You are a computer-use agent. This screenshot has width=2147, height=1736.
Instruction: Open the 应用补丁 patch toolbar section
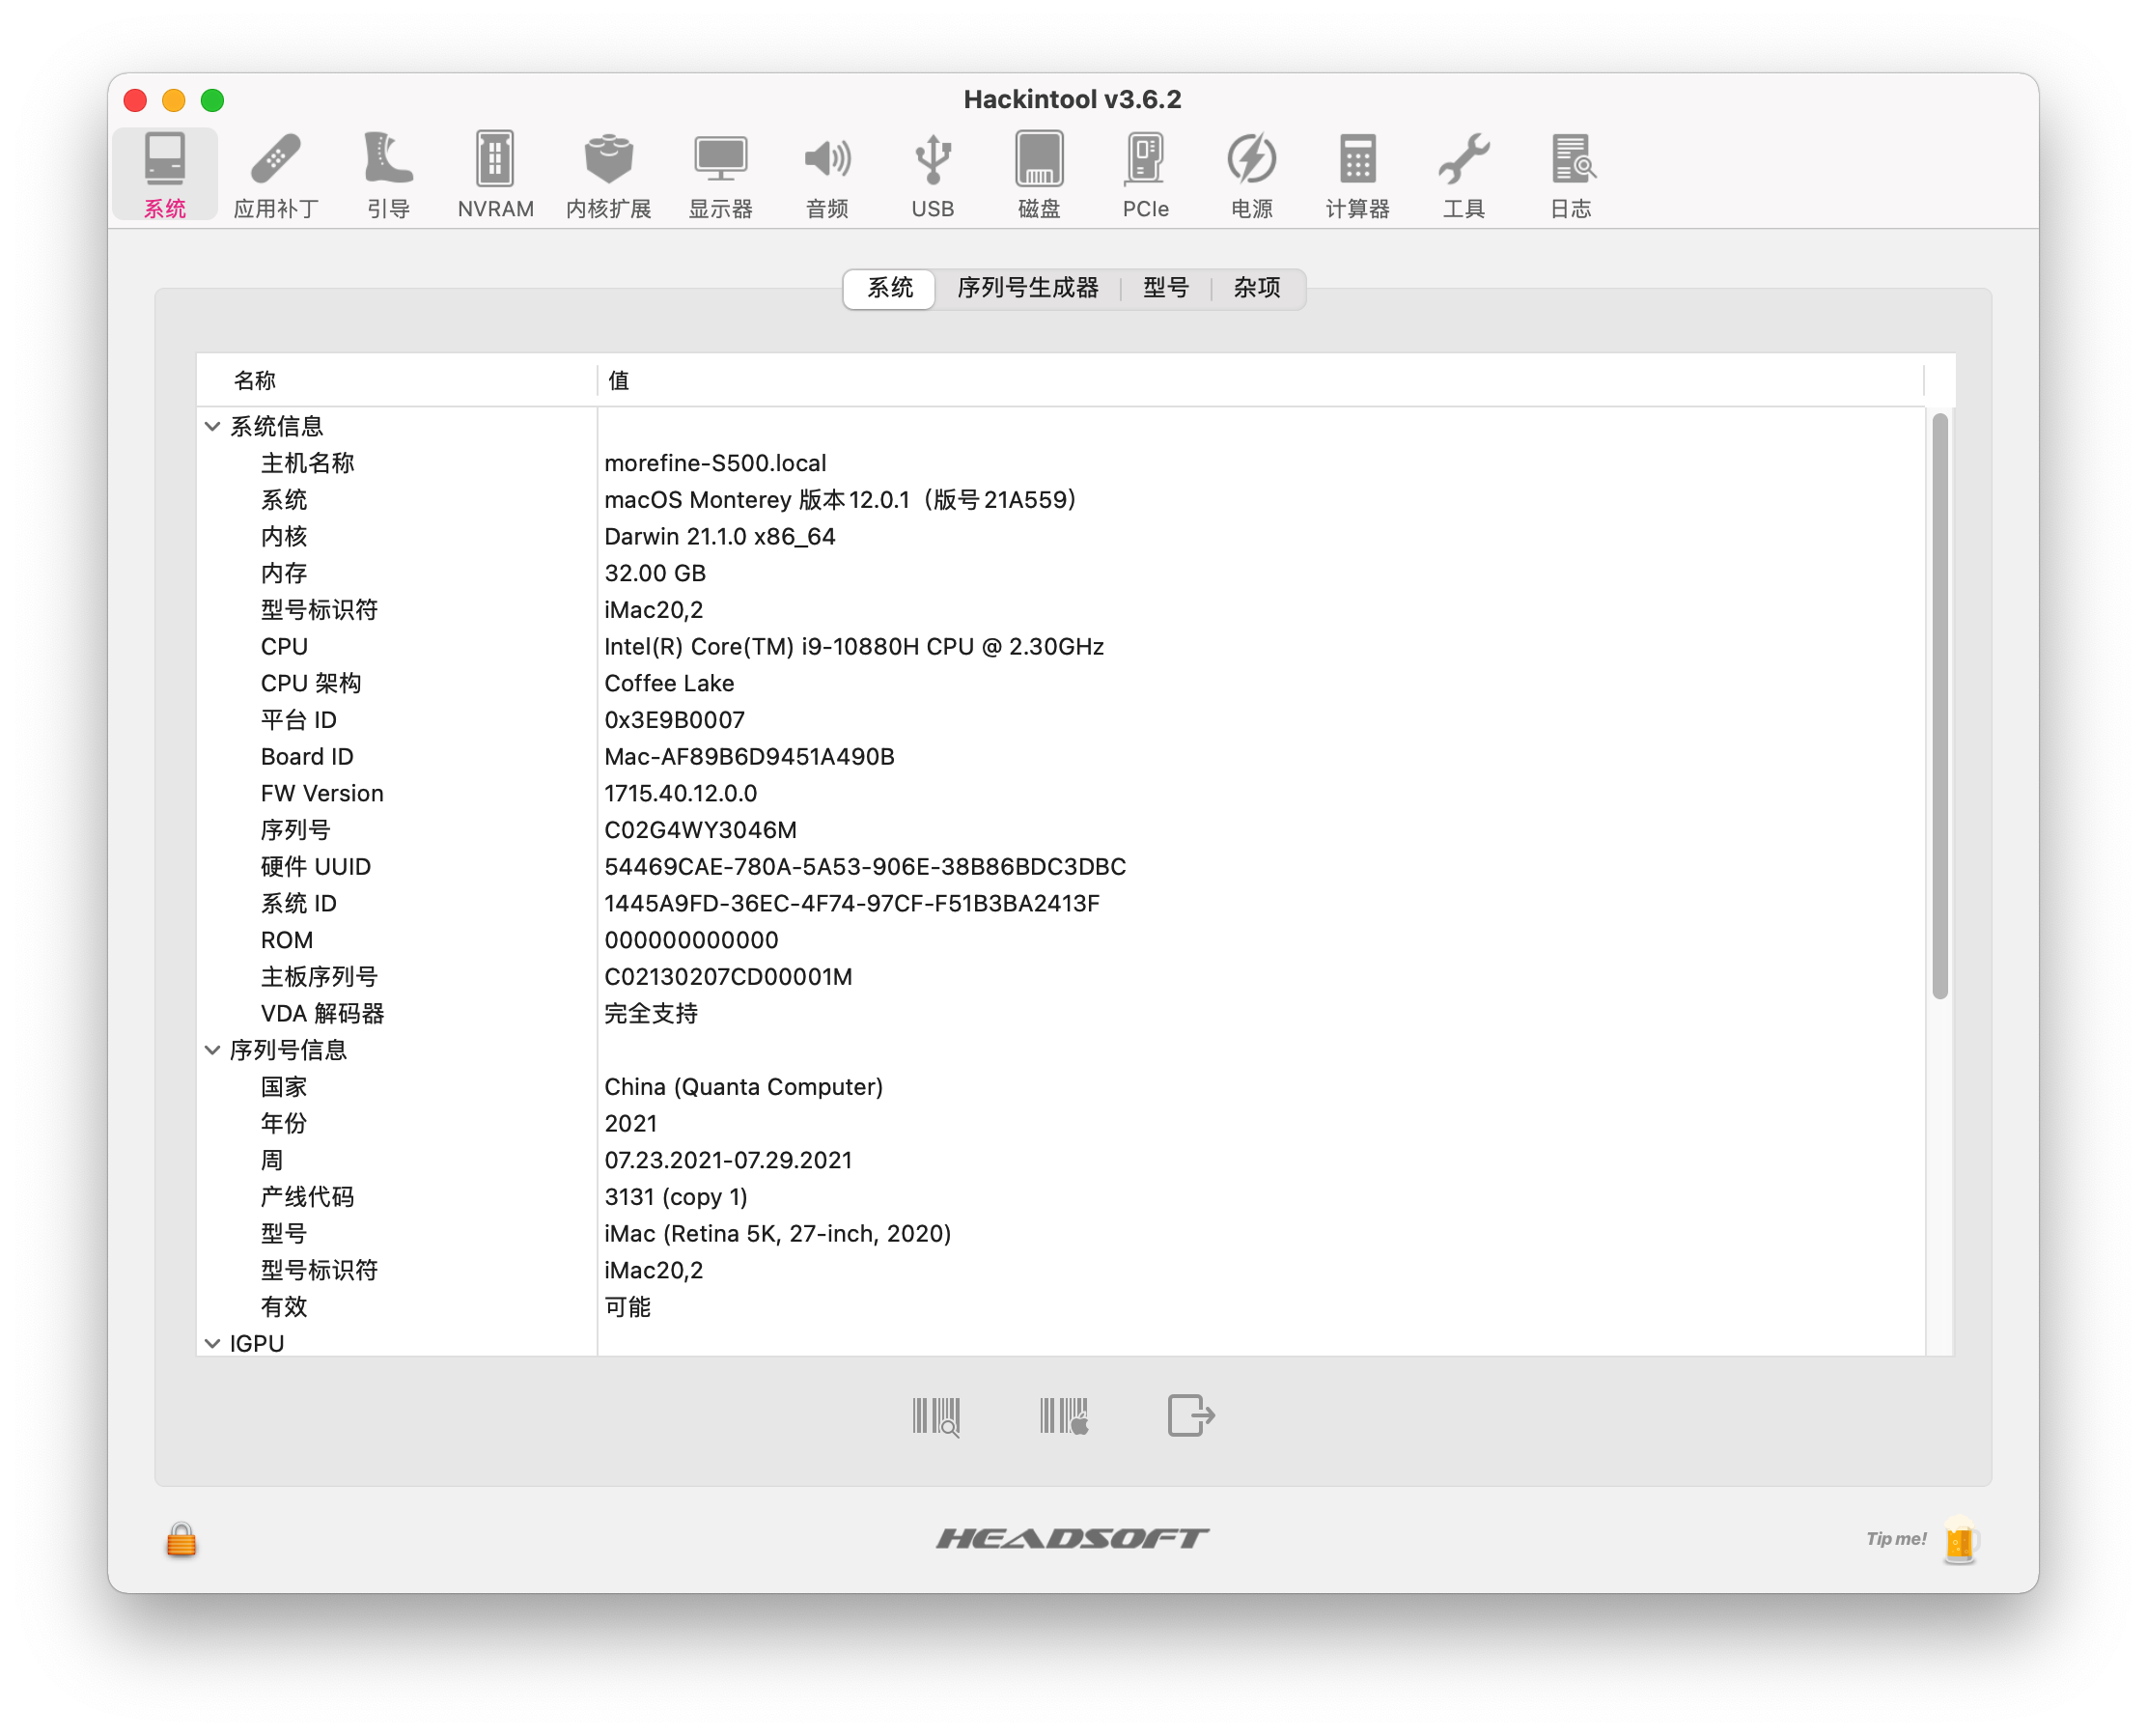pos(276,174)
